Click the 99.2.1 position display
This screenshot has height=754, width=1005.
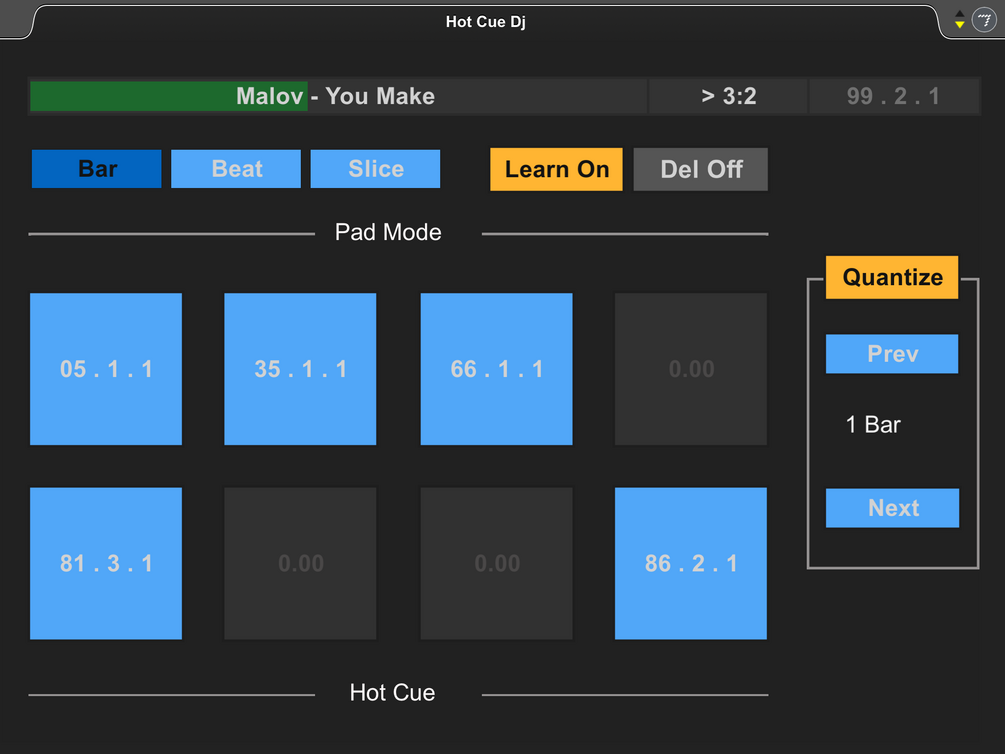tap(893, 96)
